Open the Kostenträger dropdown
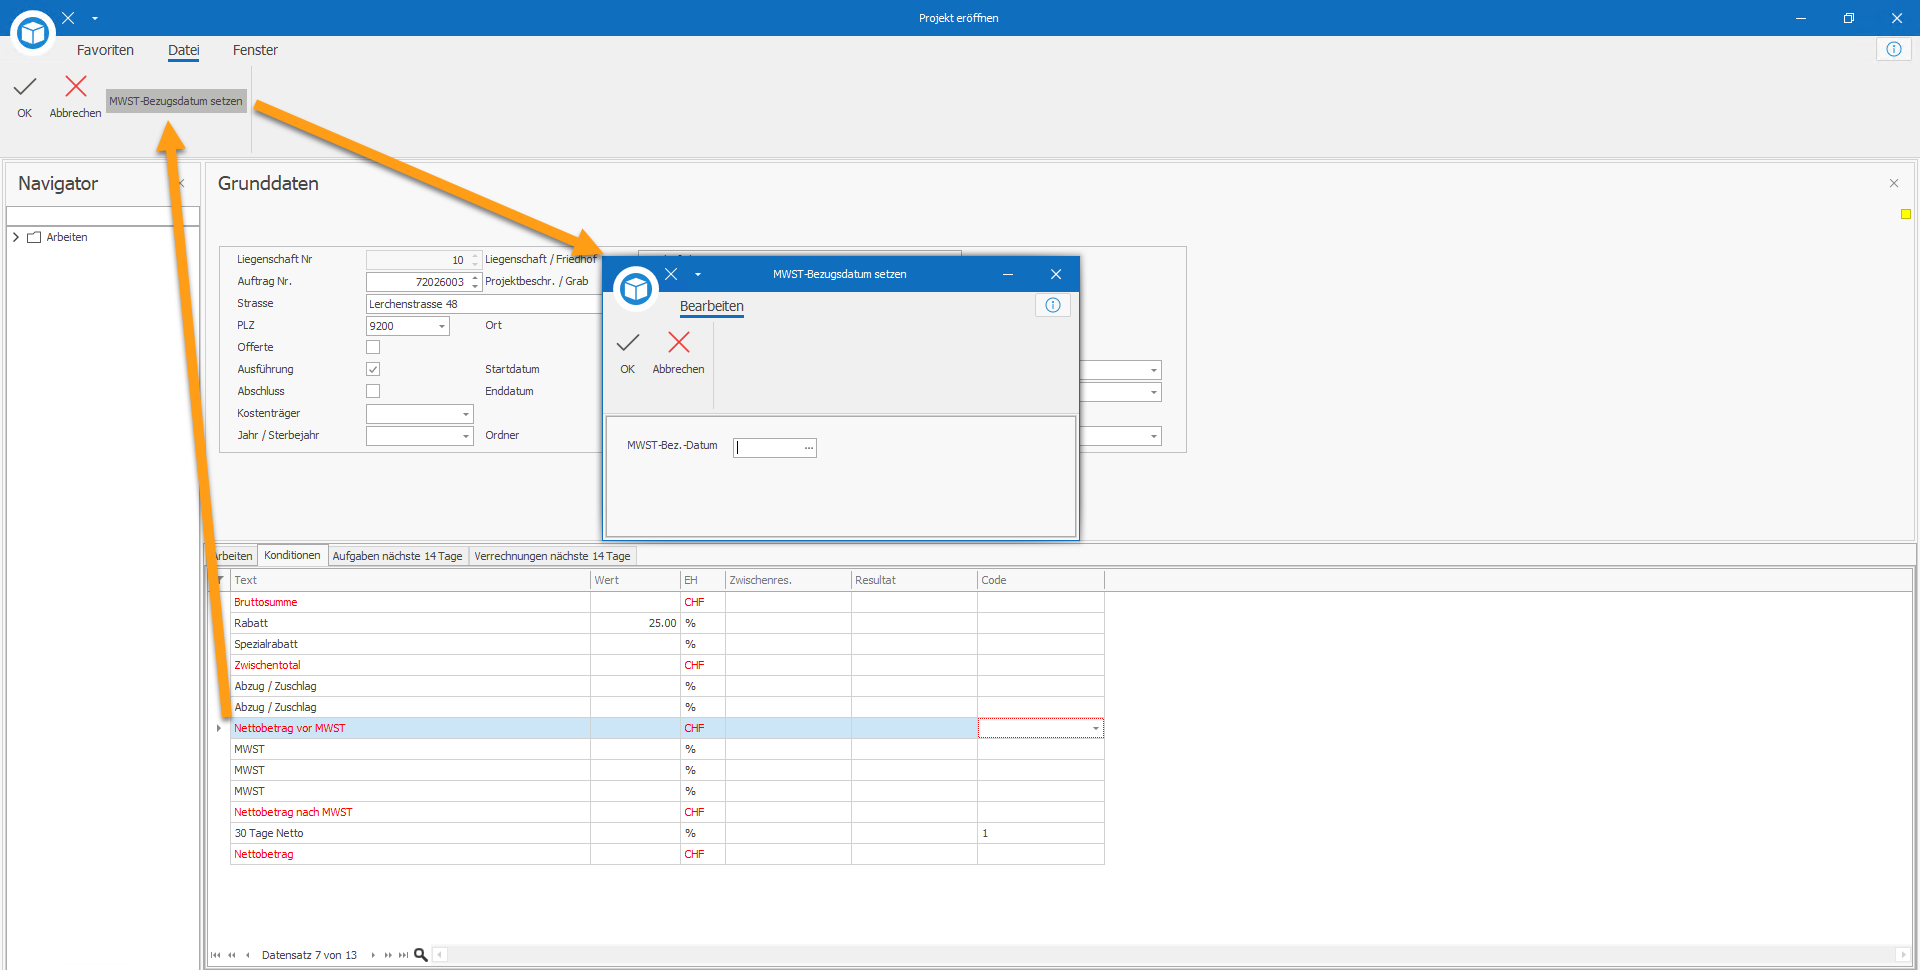The height and width of the screenshot is (970, 1920). tap(466, 414)
